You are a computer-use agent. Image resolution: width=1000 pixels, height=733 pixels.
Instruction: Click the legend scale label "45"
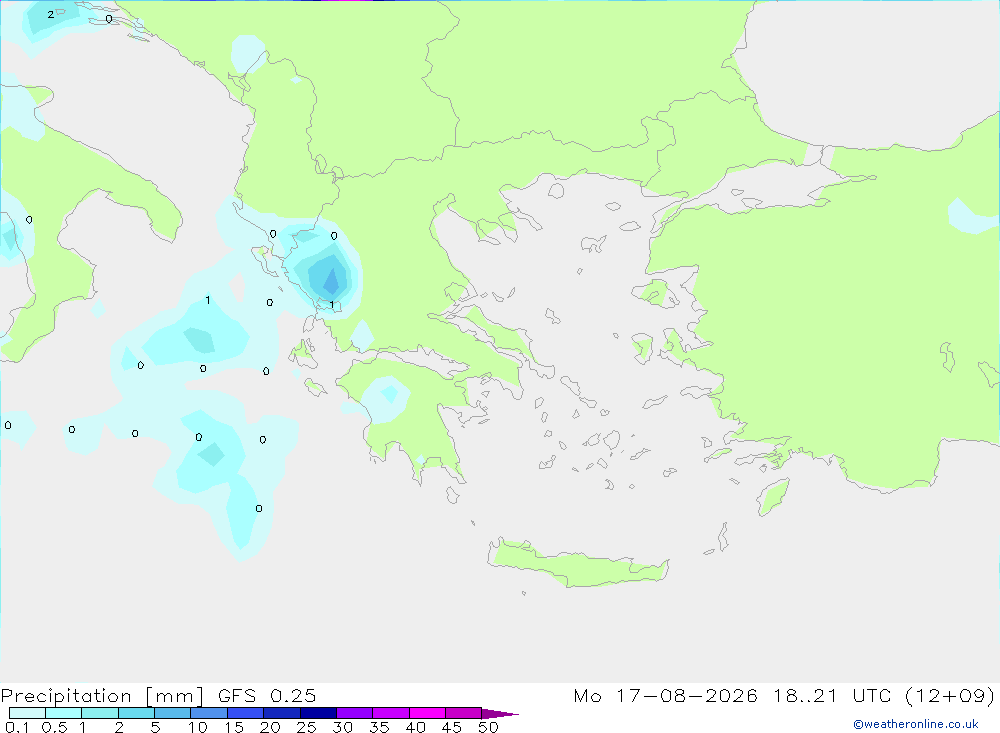pyautogui.click(x=452, y=727)
